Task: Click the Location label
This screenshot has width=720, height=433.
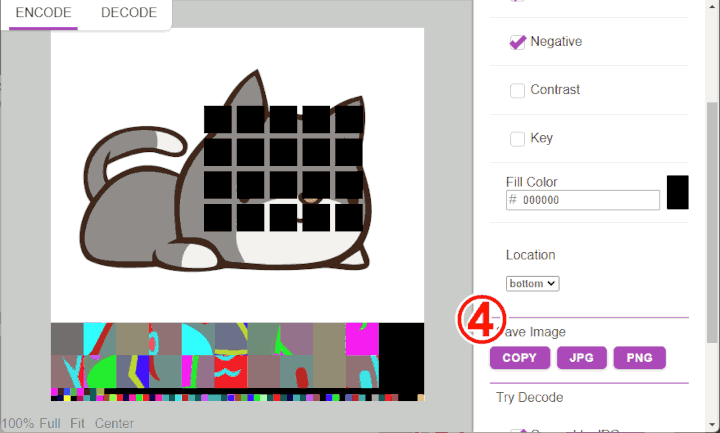Action: click(x=530, y=255)
